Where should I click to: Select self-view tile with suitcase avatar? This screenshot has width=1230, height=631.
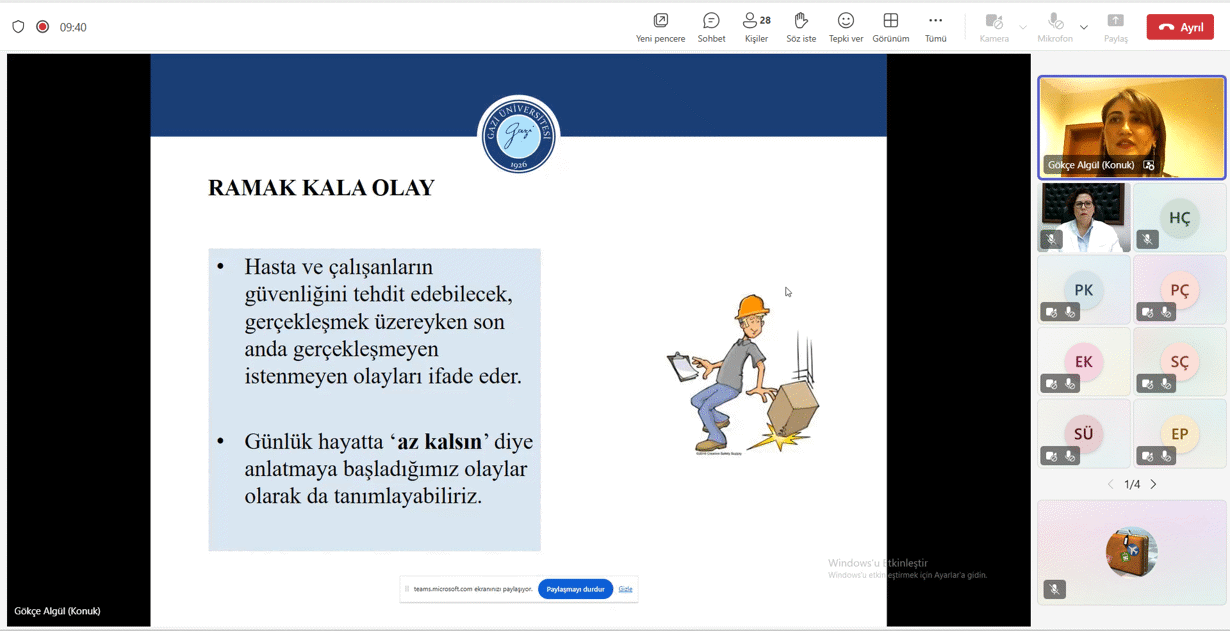point(1132,552)
